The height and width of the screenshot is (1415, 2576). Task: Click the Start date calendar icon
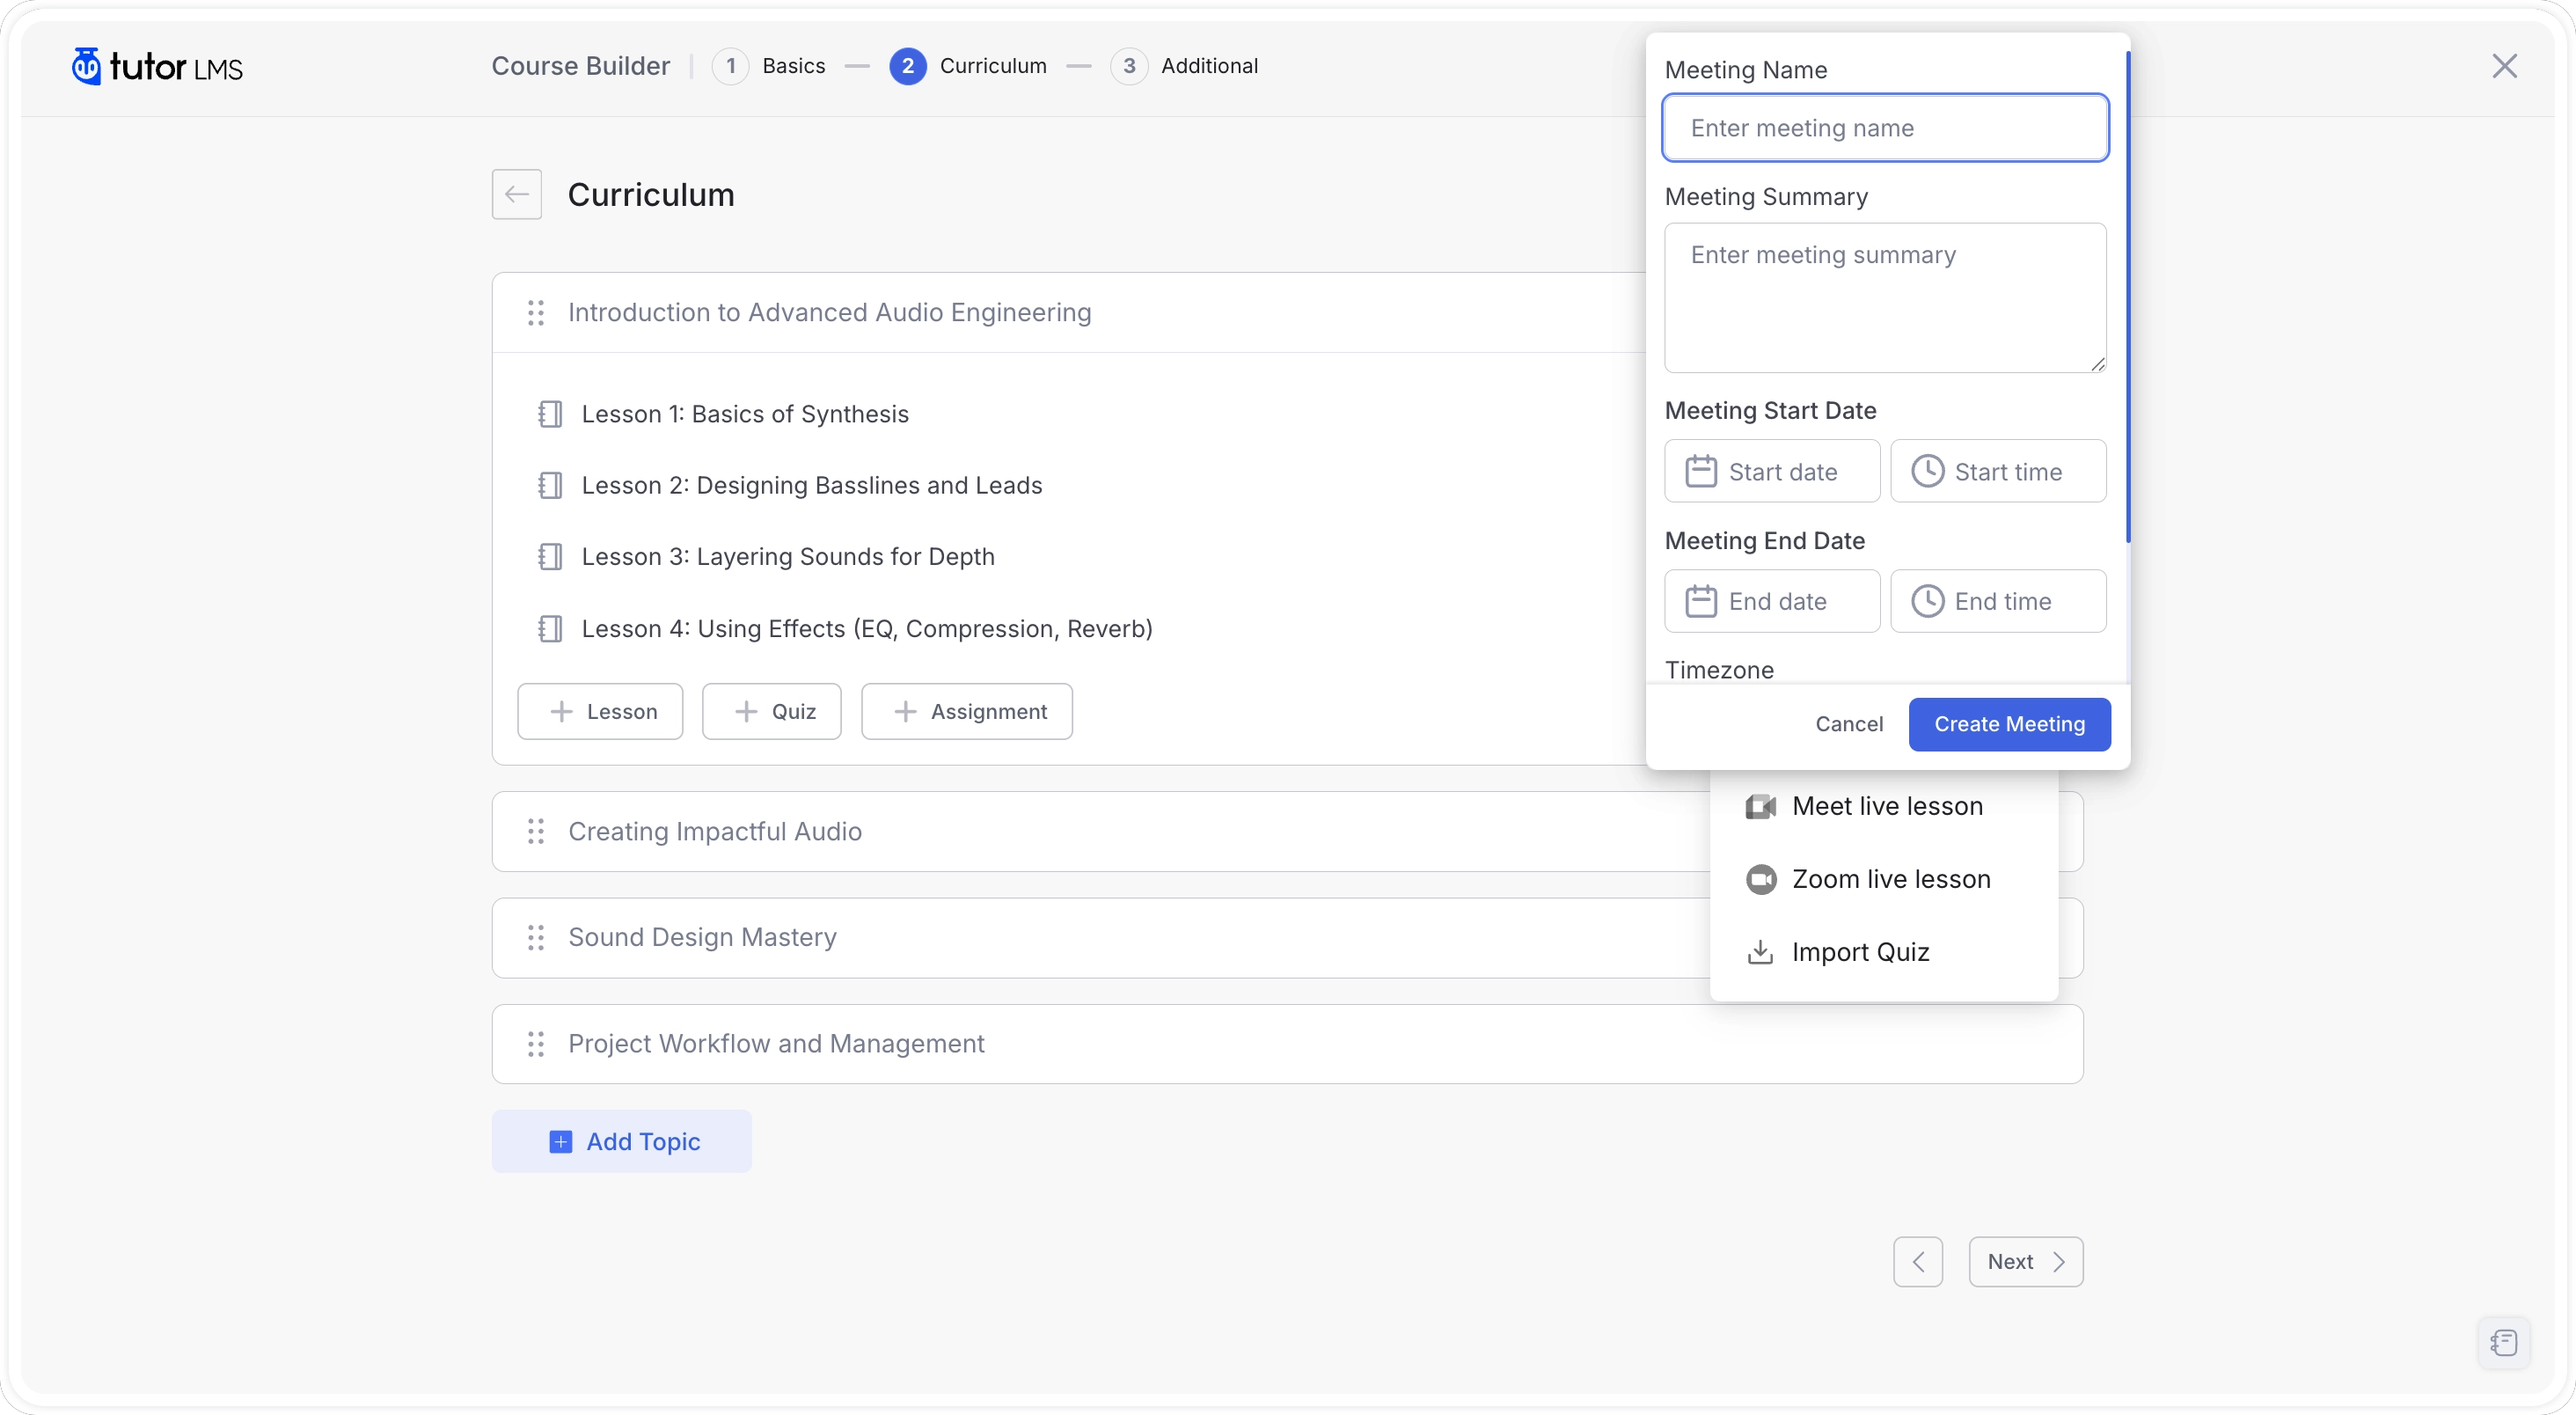click(x=1701, y=471)
